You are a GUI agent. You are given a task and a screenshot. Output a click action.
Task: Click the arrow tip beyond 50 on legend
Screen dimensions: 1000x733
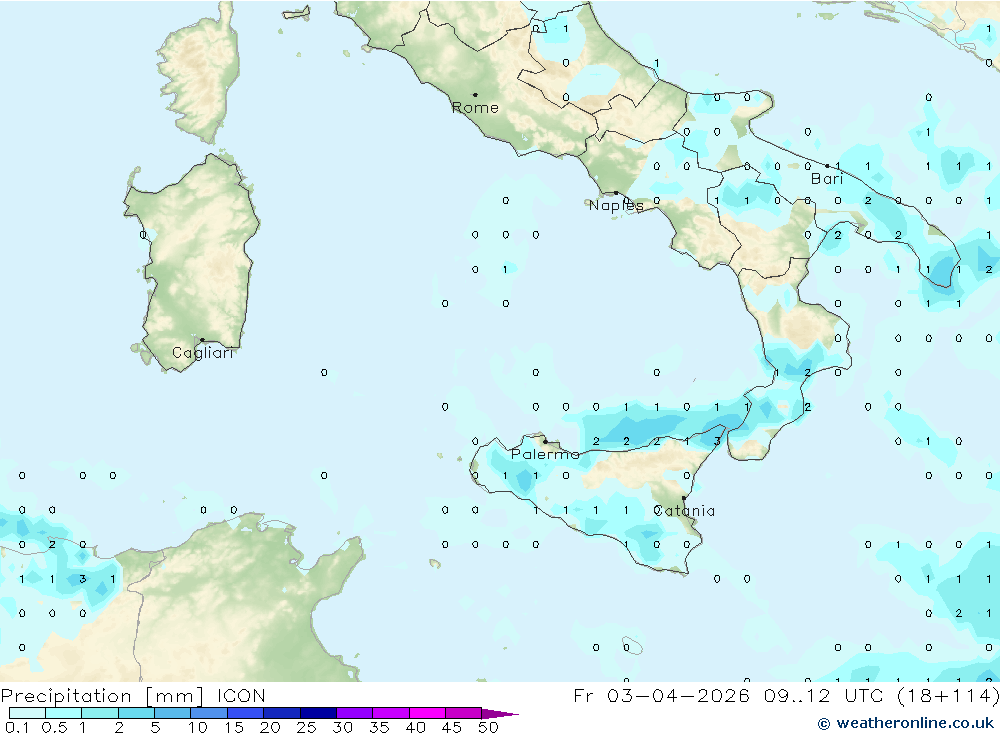(500, 714)
